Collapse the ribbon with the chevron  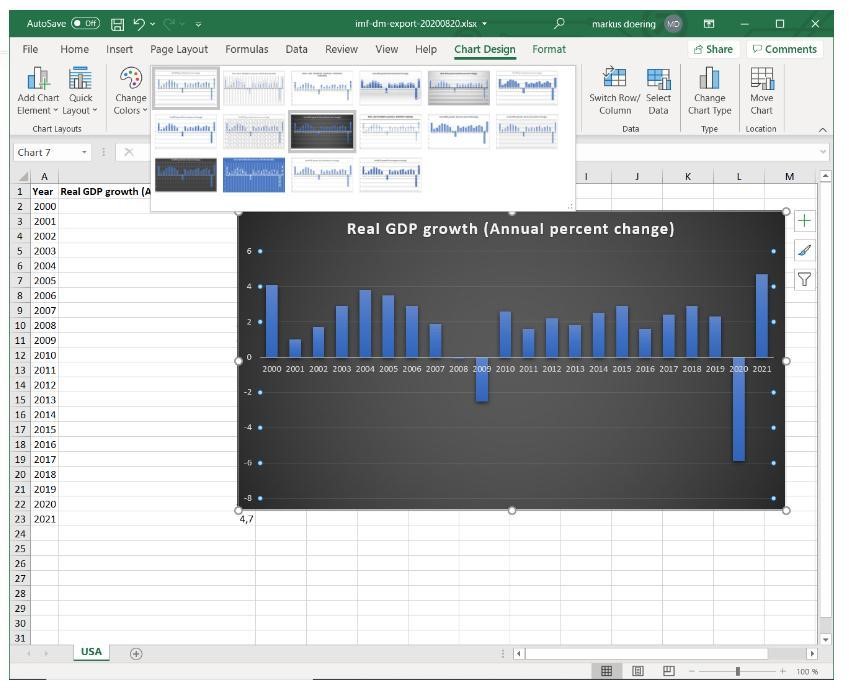click(823, 130)
